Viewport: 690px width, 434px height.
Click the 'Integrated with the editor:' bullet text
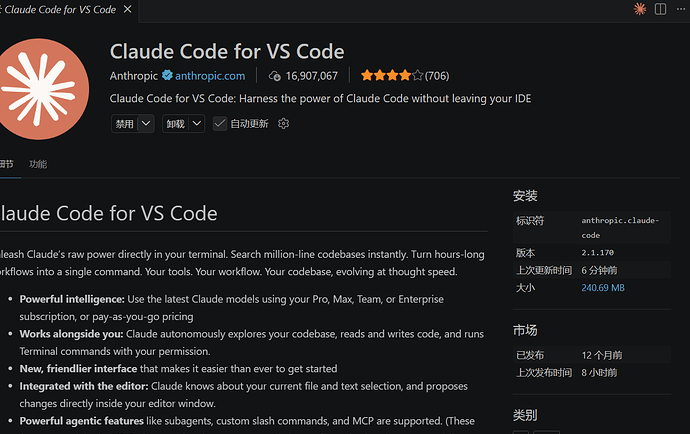coord(84,386)
